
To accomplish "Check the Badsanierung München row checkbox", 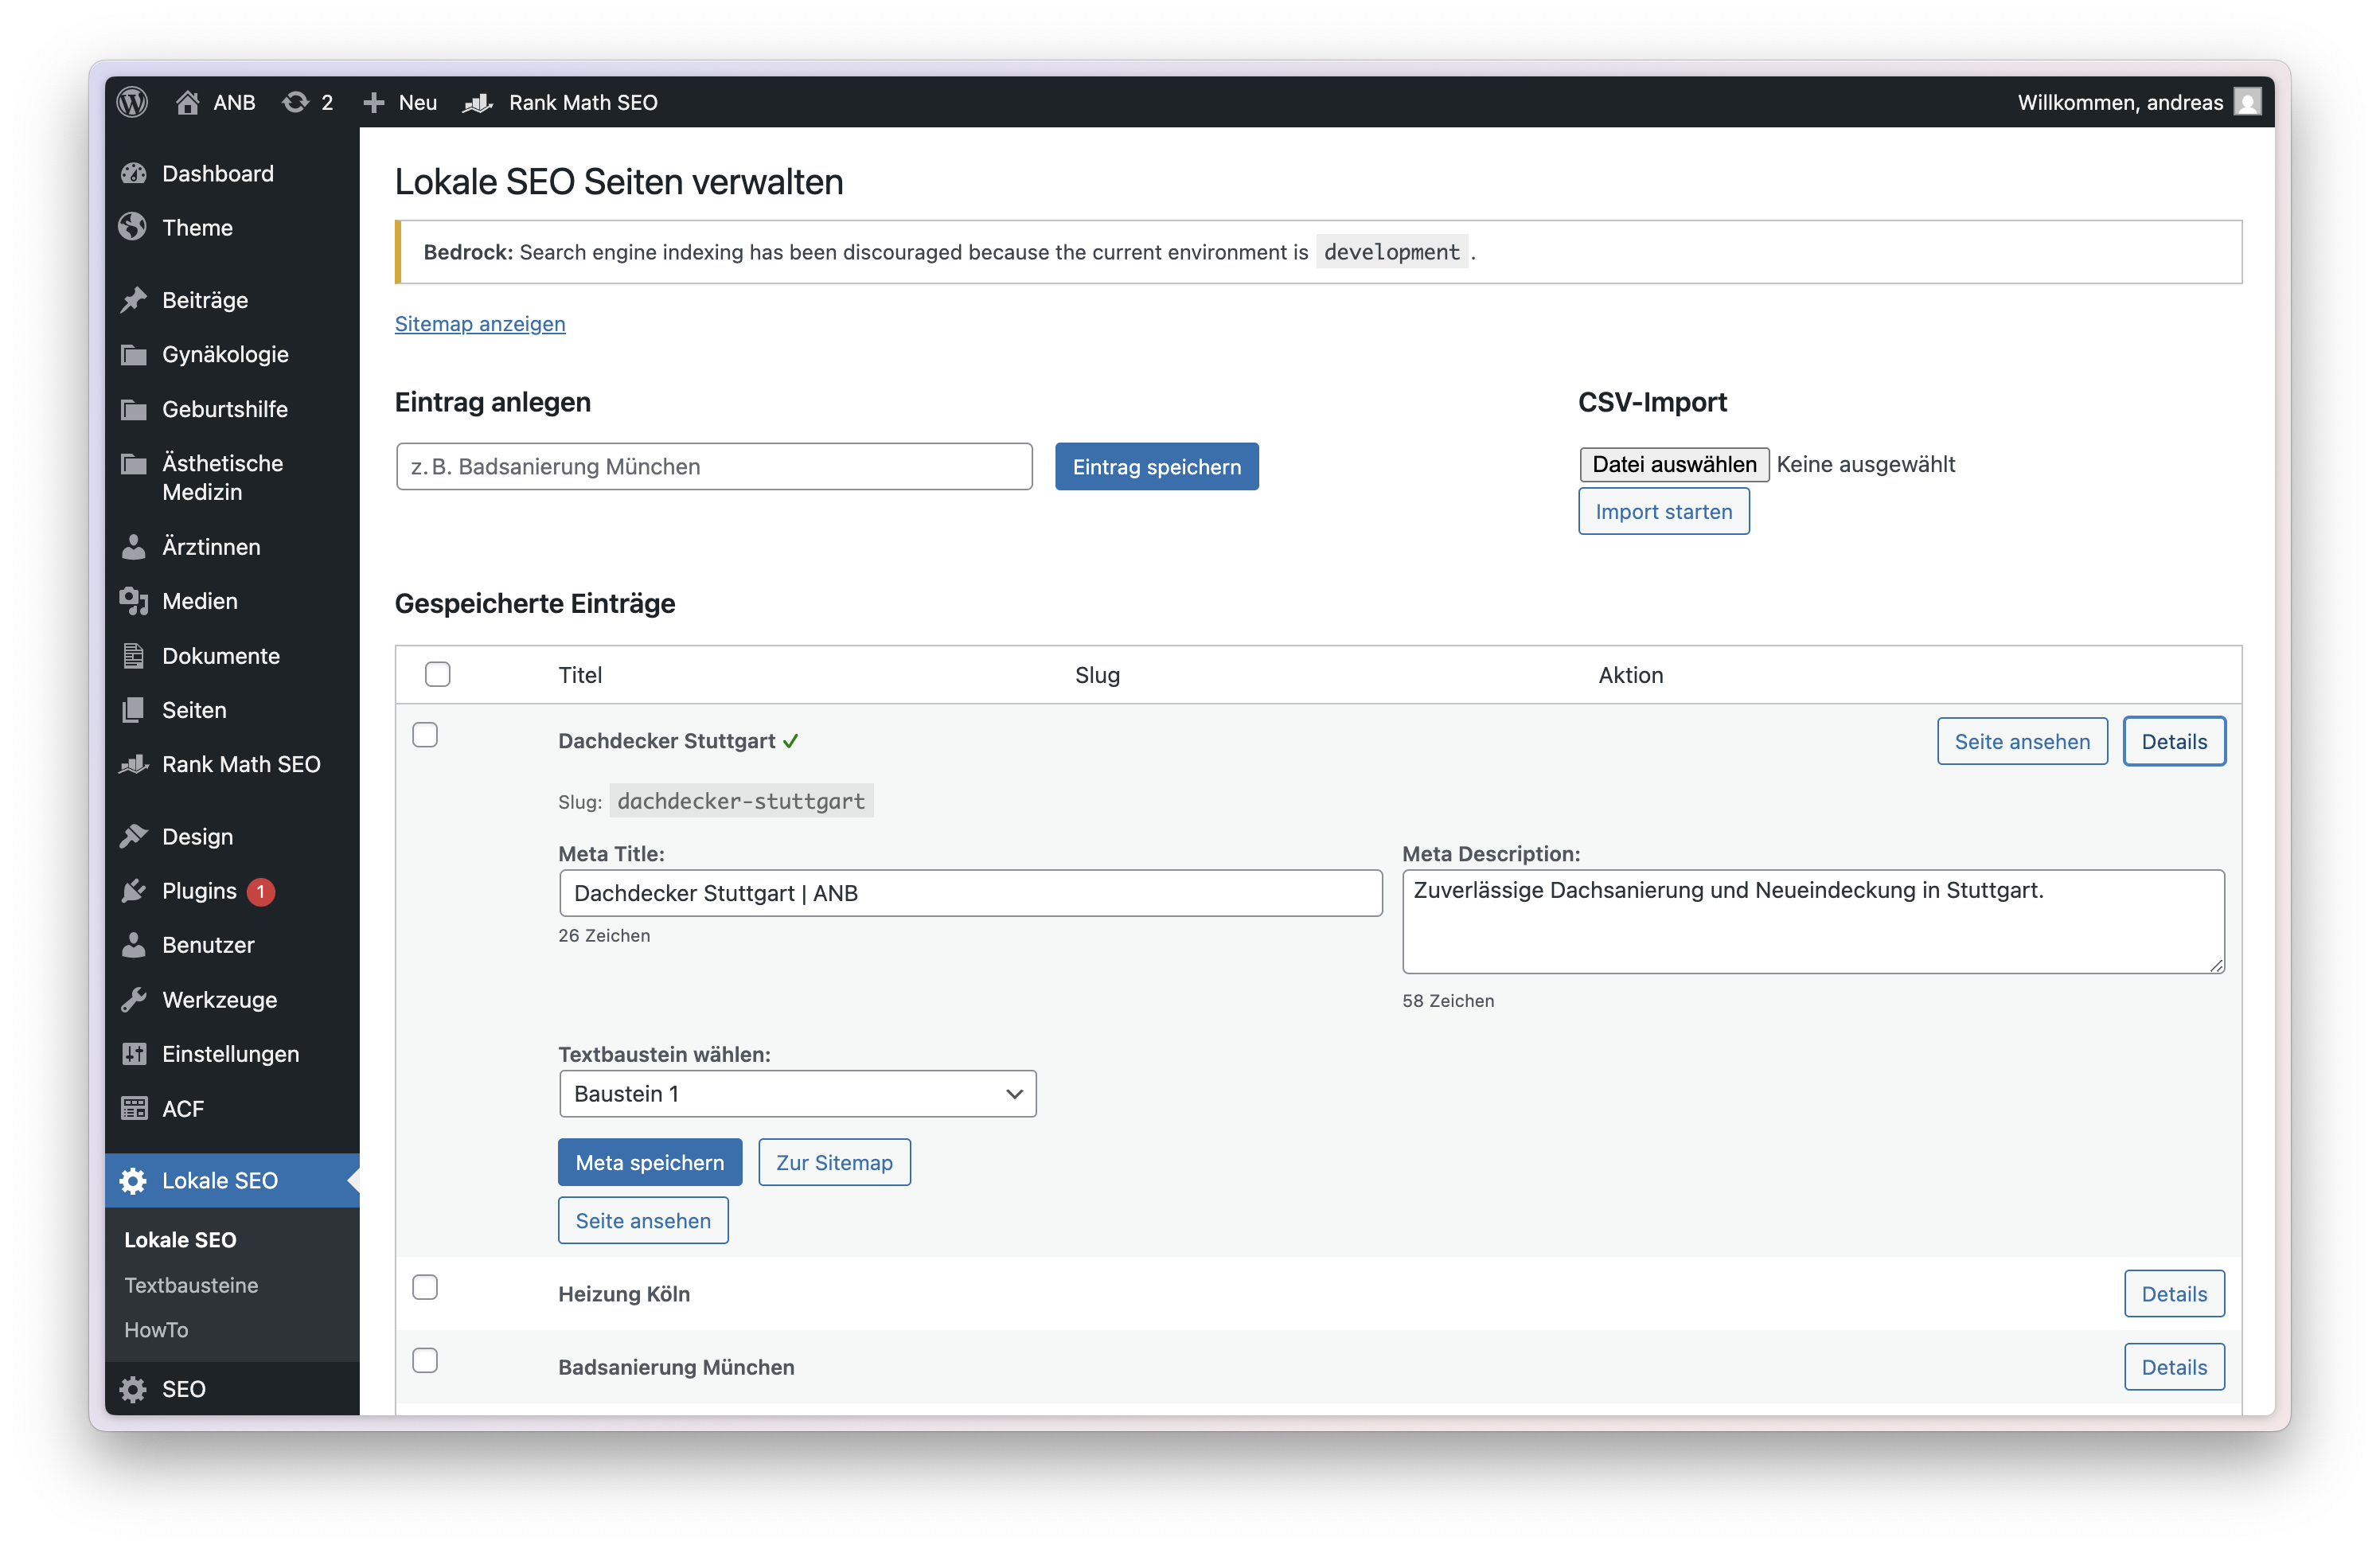I will (x=425, y=1361).
